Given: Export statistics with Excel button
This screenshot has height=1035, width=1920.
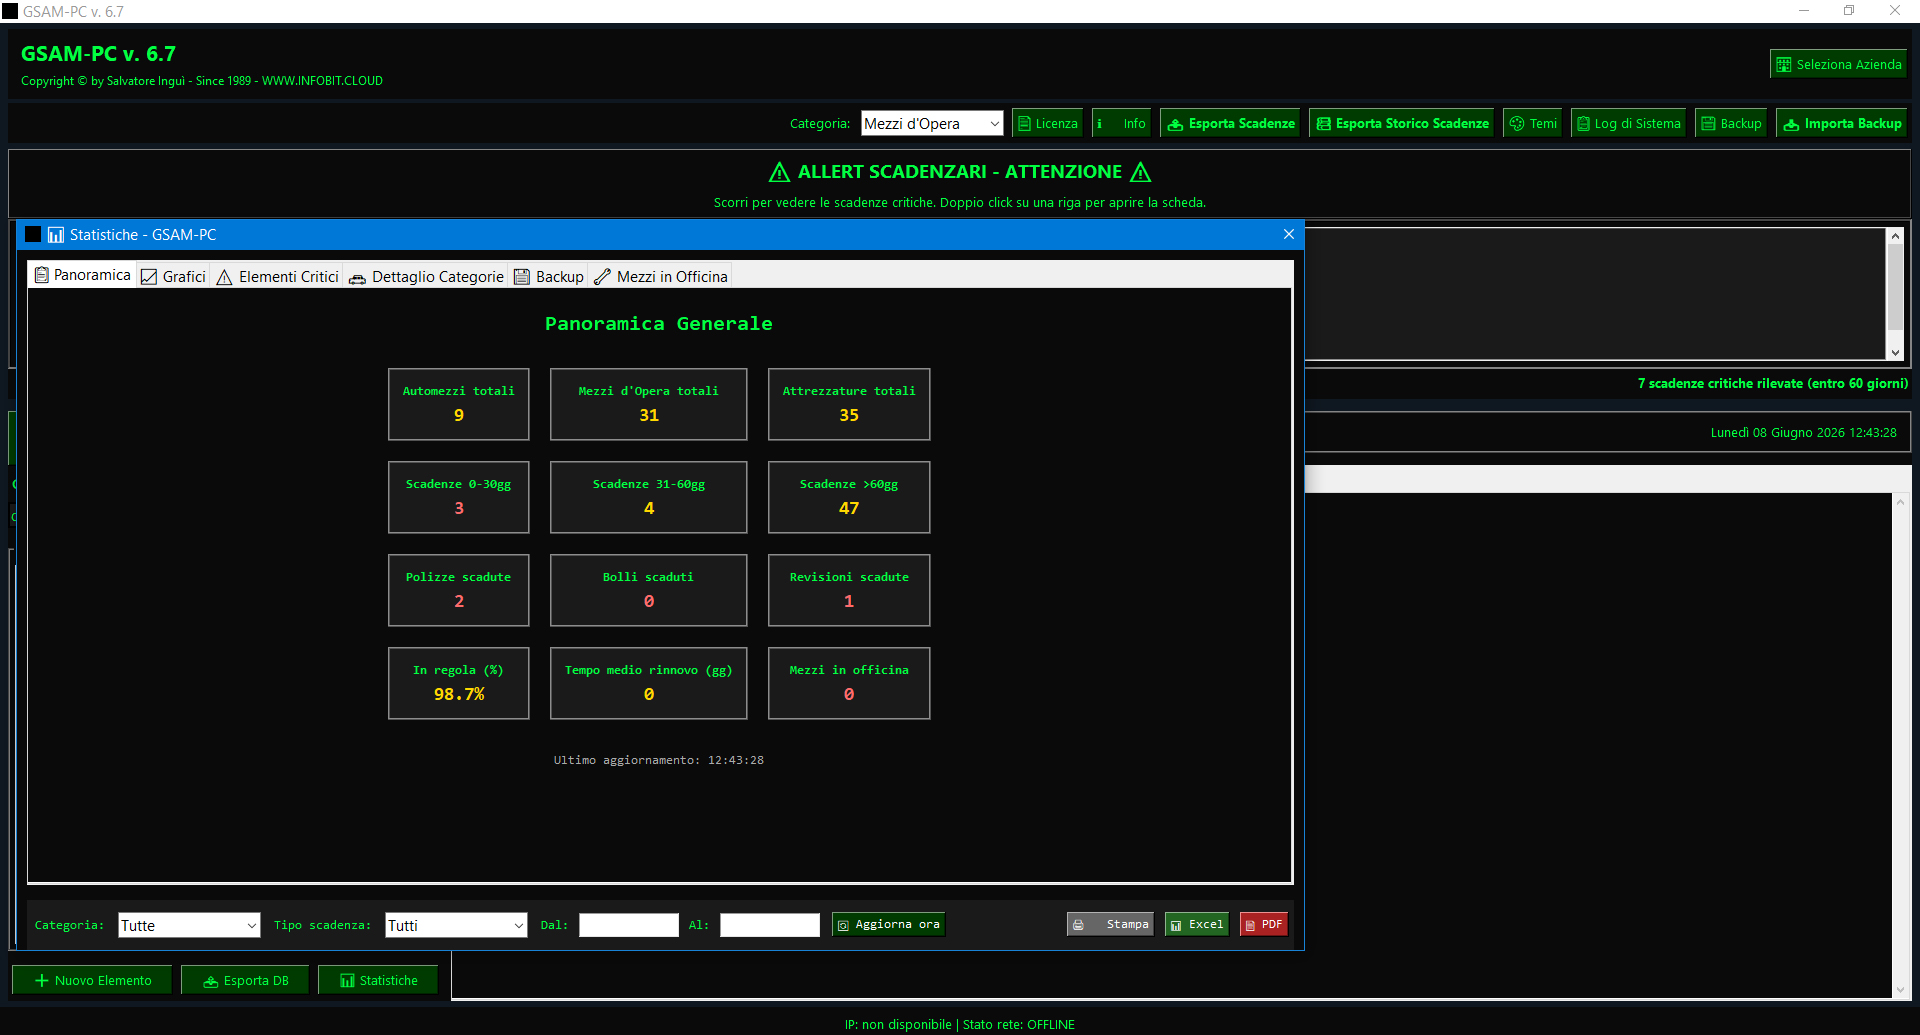Looking at the screenshot, I should click(1197, 925).
